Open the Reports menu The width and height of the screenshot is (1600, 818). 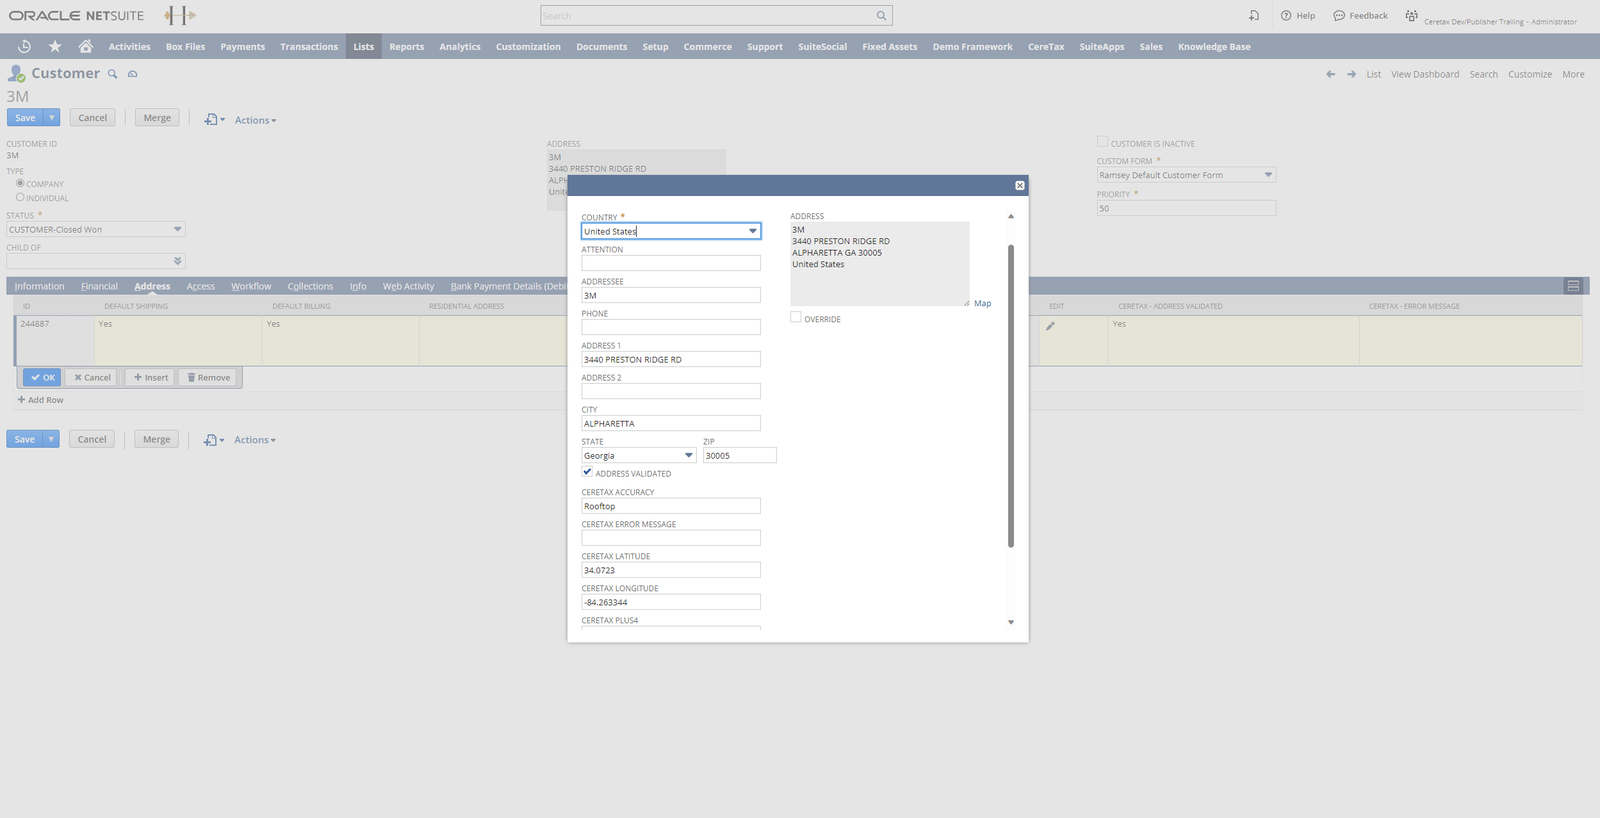(x=406, y=46)
